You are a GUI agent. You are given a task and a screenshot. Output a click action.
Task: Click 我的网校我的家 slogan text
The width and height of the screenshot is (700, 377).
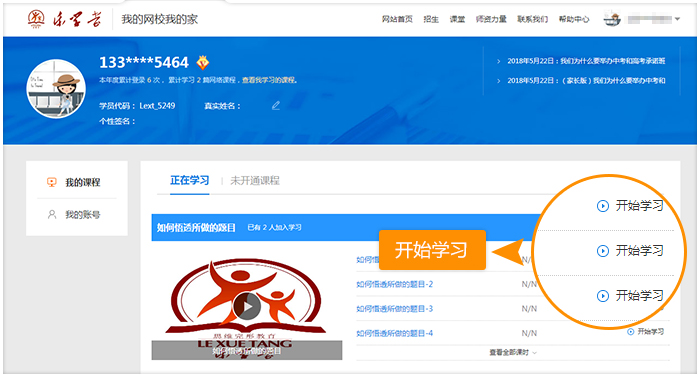159,19
